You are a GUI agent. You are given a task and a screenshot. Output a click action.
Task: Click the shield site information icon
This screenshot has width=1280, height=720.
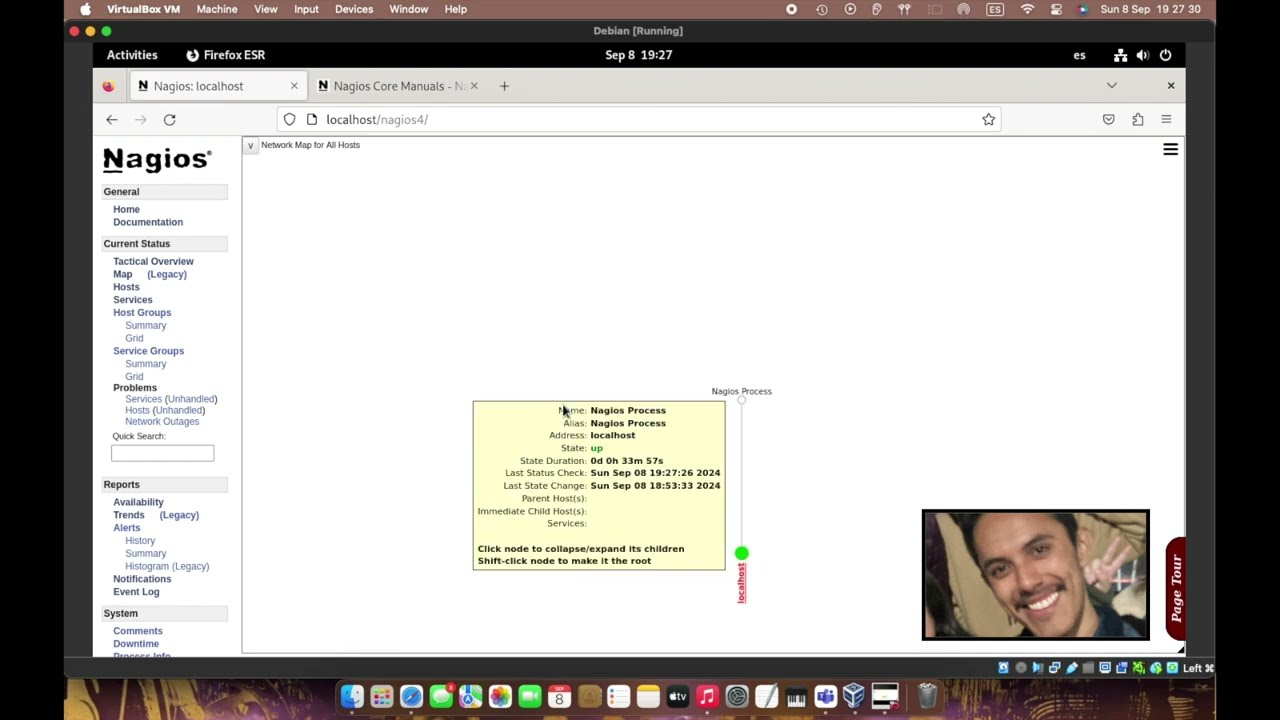coord(289,120)
